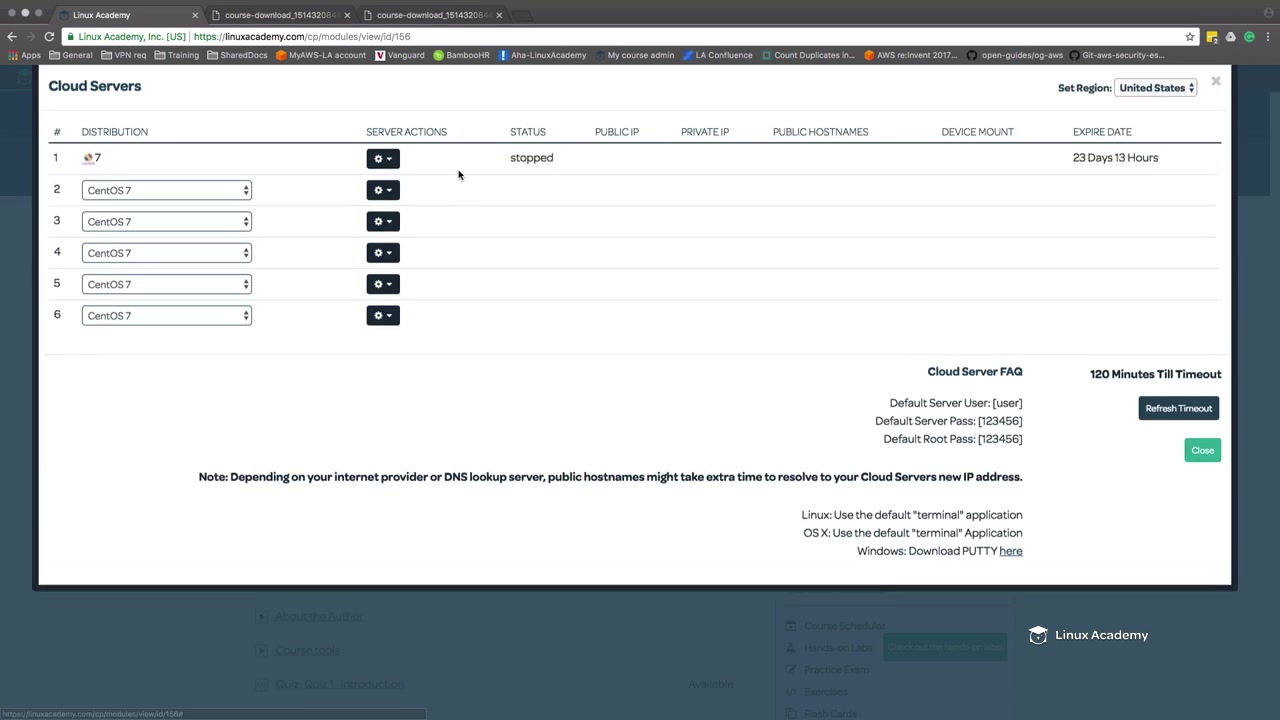Open the SharedDocs bookmarks folder
1280x720 pixels.
237,55
